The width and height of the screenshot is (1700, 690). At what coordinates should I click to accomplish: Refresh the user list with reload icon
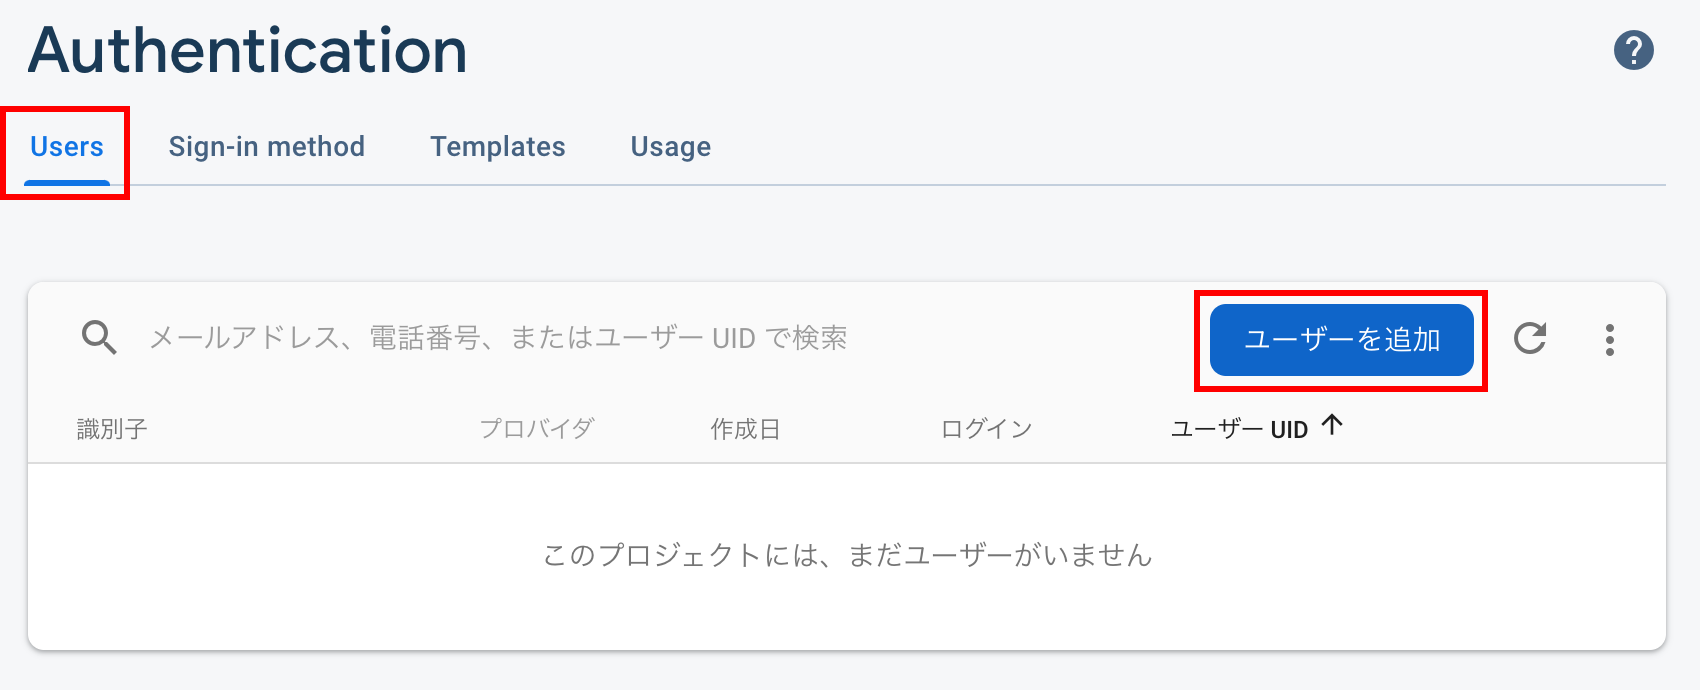point(1530,339)
